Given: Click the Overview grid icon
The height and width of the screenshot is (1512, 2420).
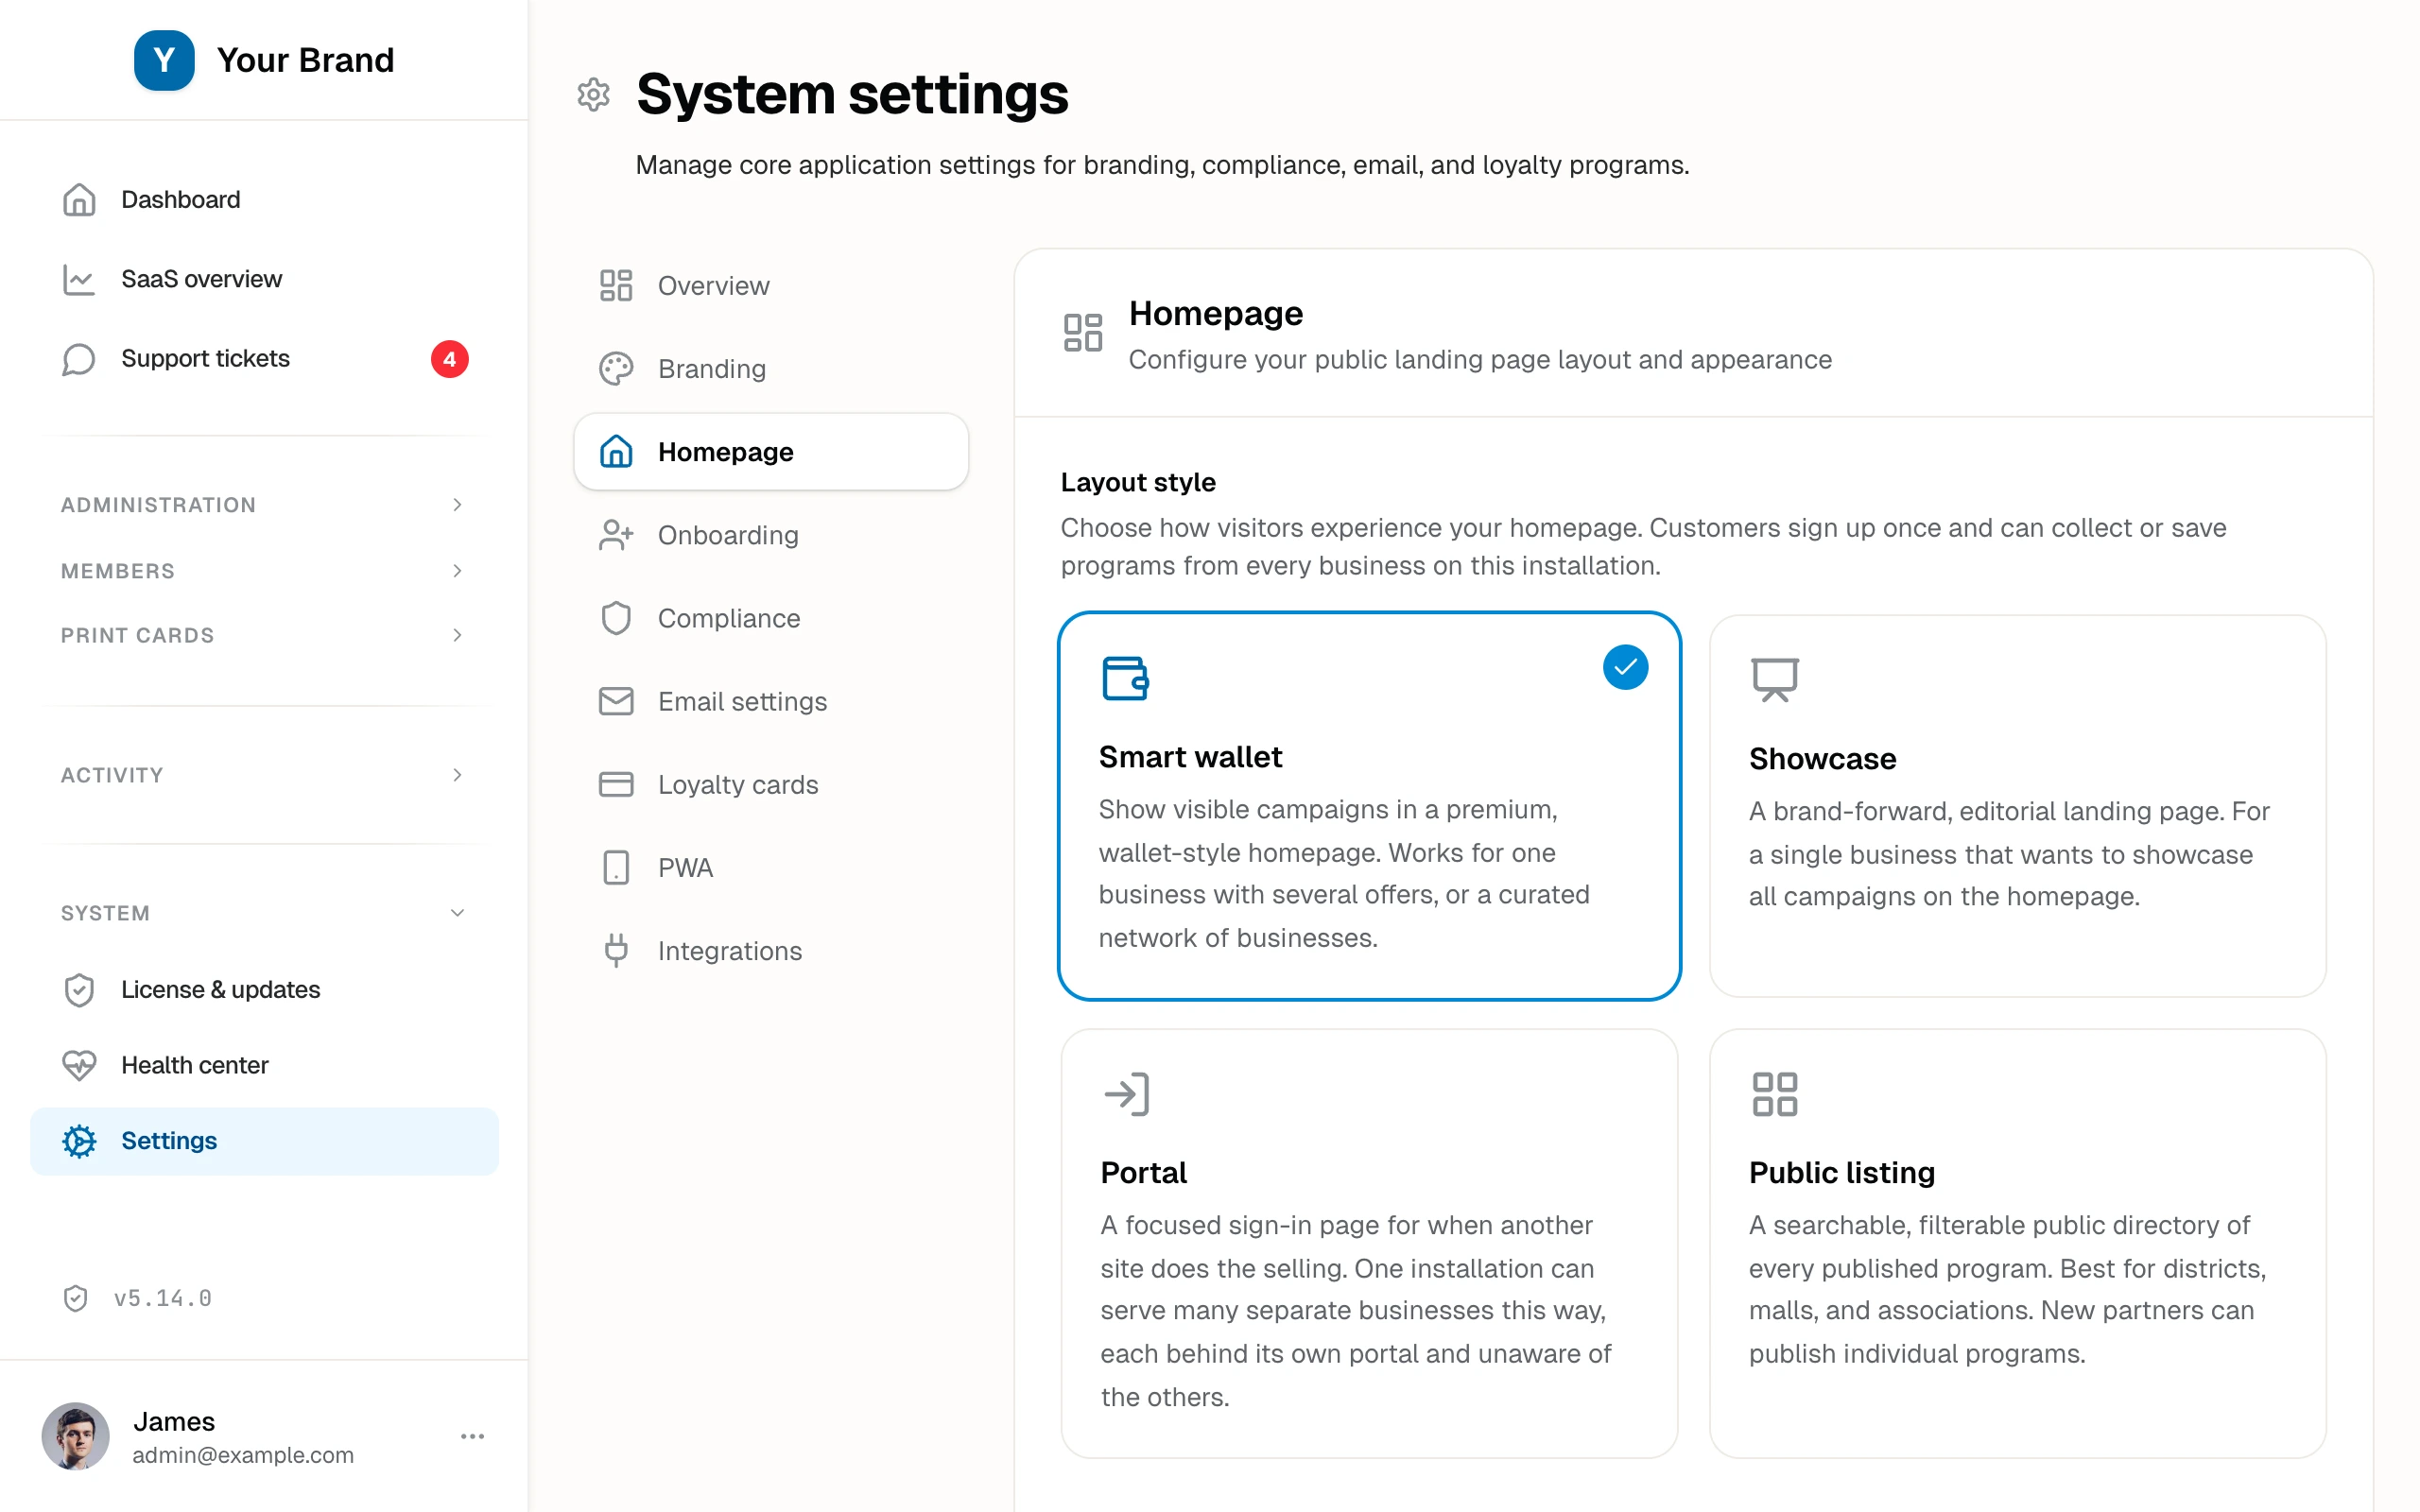Looking at the screenshot, I should [x=616, y=286].
